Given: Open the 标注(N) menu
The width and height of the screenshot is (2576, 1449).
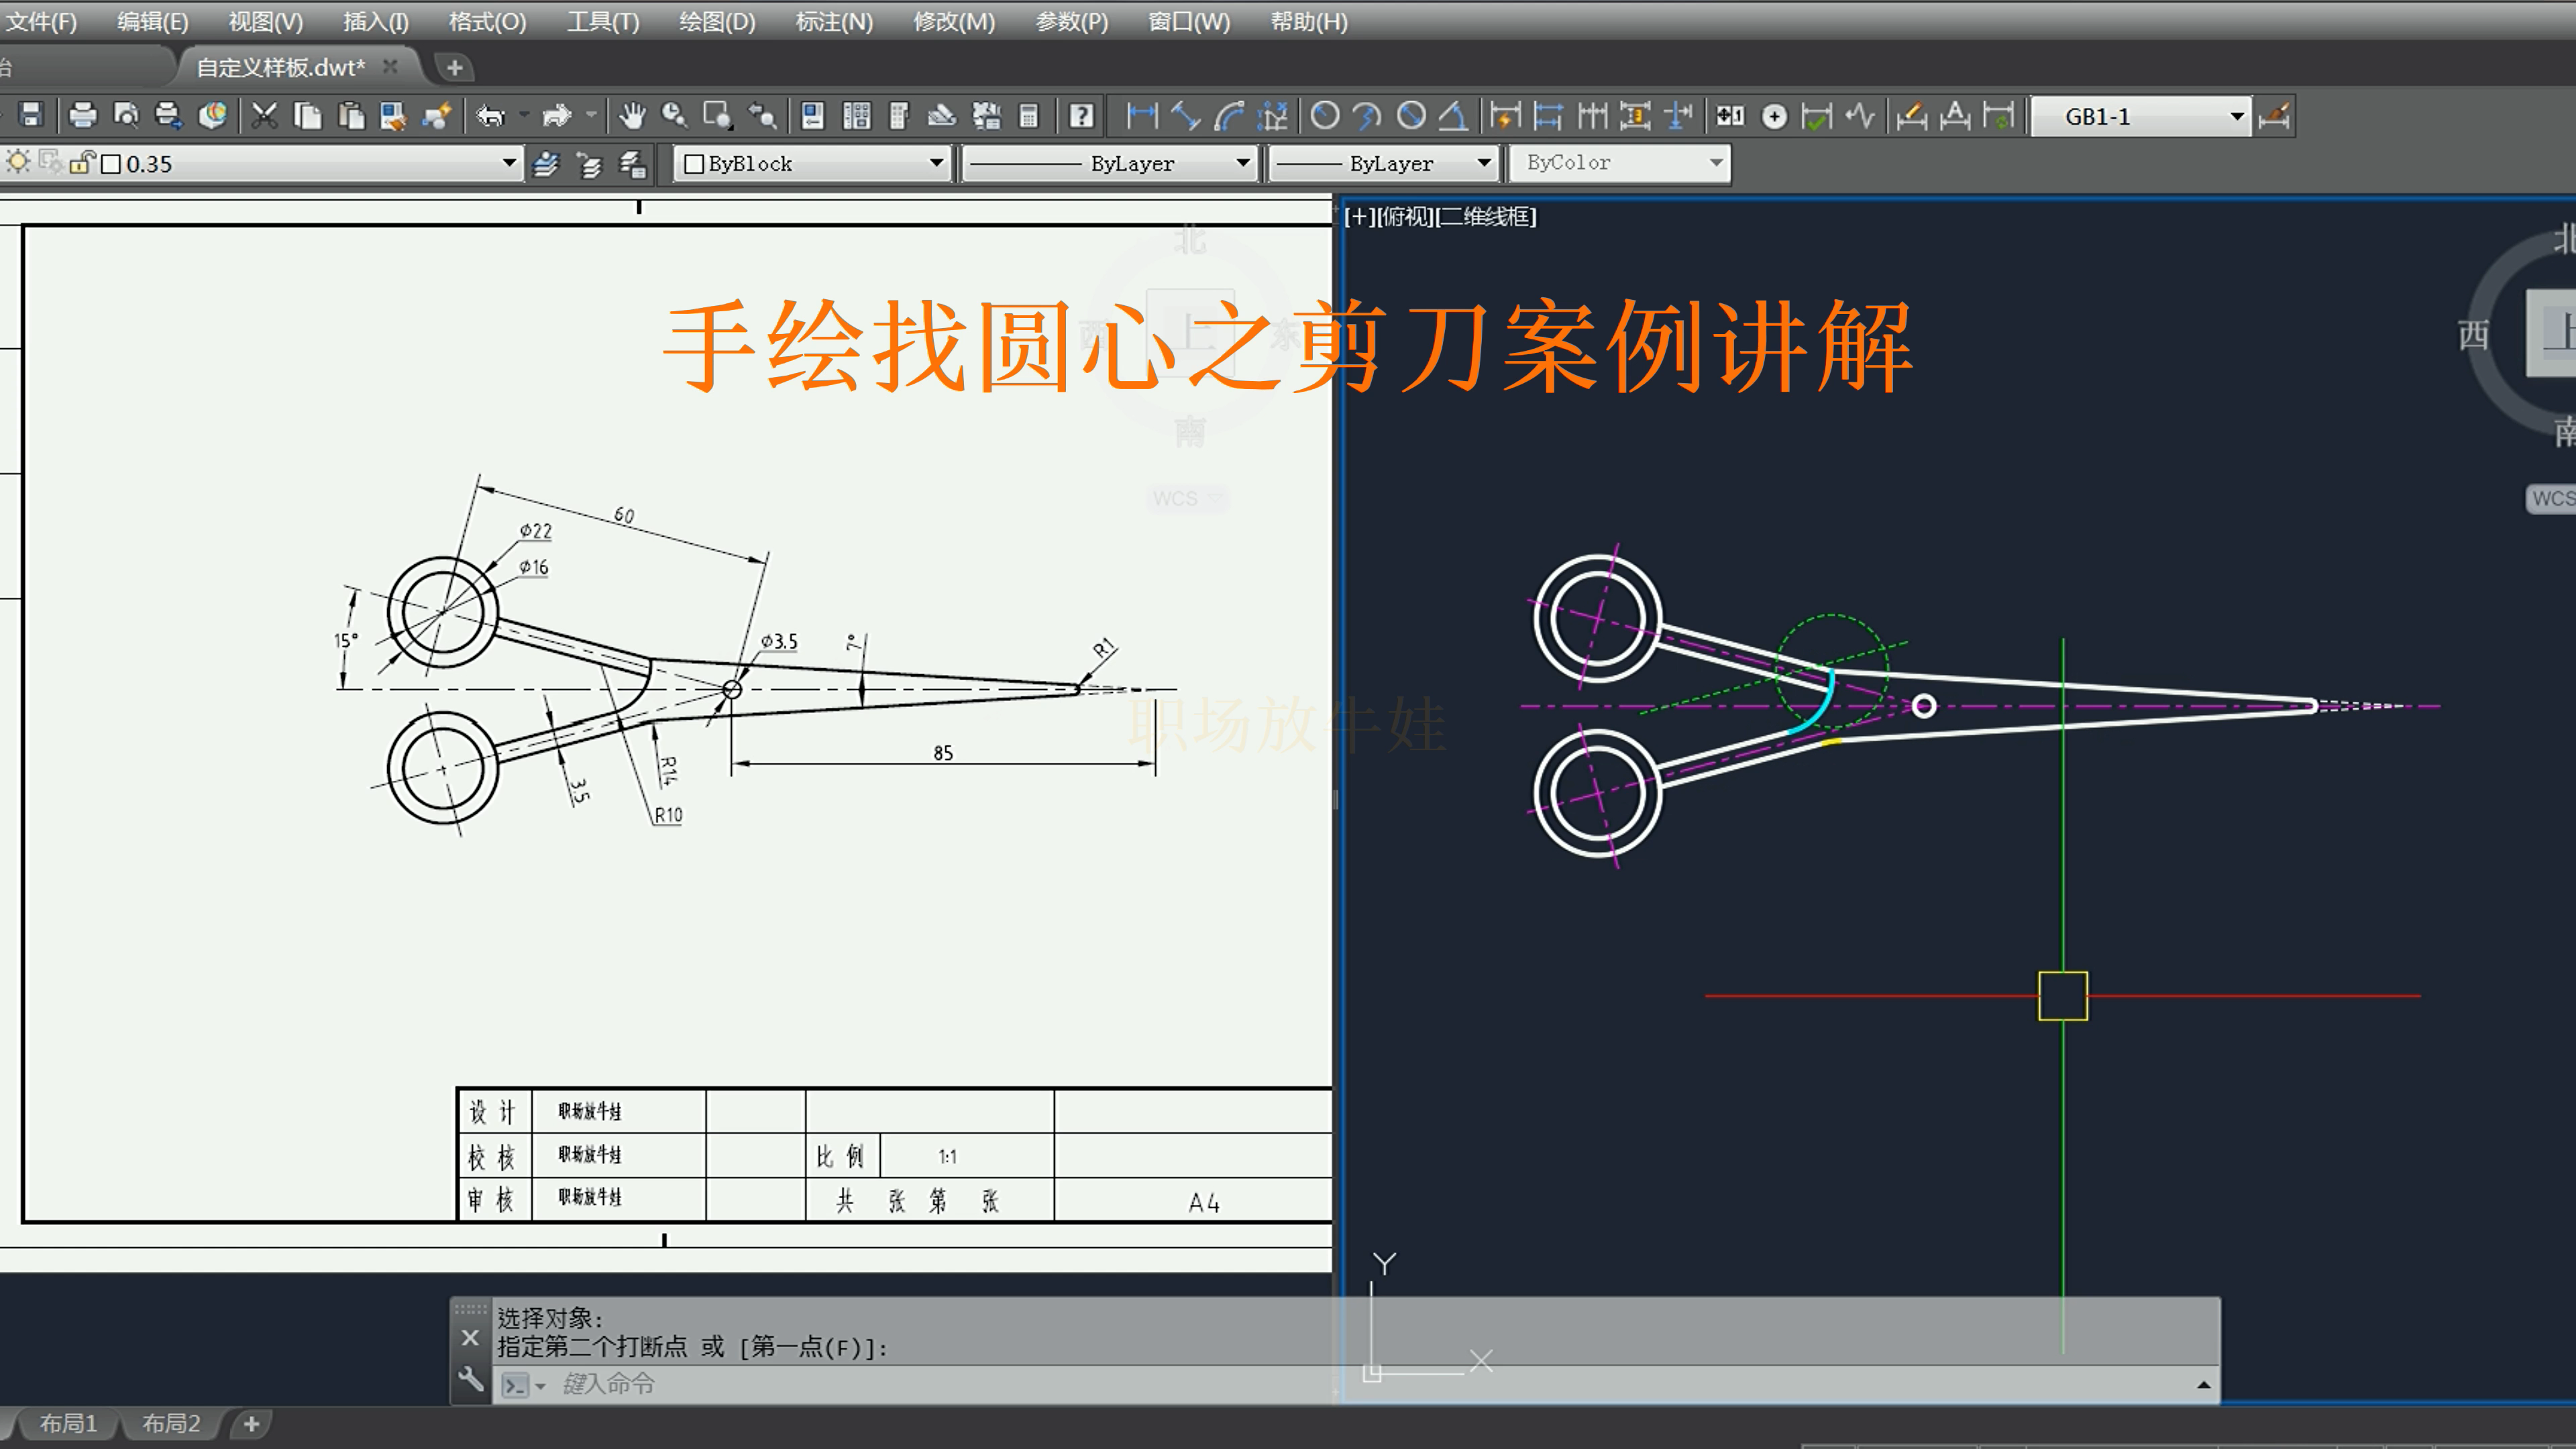Looking at the screenshot, I should [x=834, y=21].
